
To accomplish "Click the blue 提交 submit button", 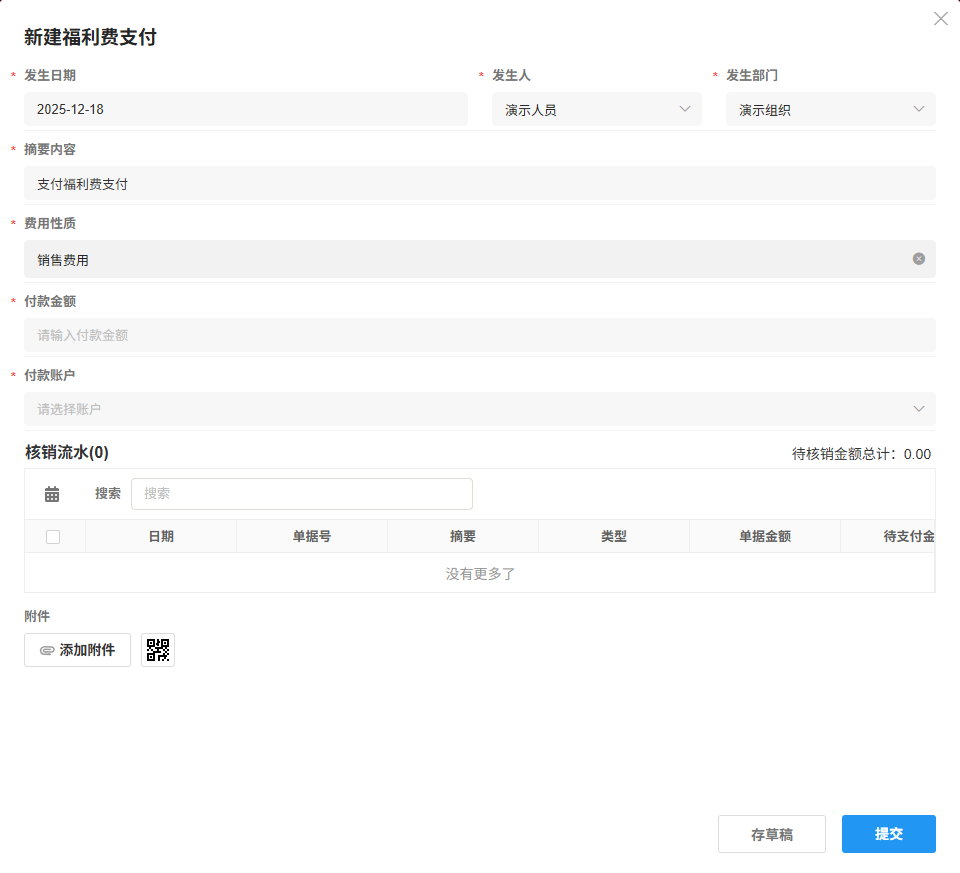I will point(887,833).
